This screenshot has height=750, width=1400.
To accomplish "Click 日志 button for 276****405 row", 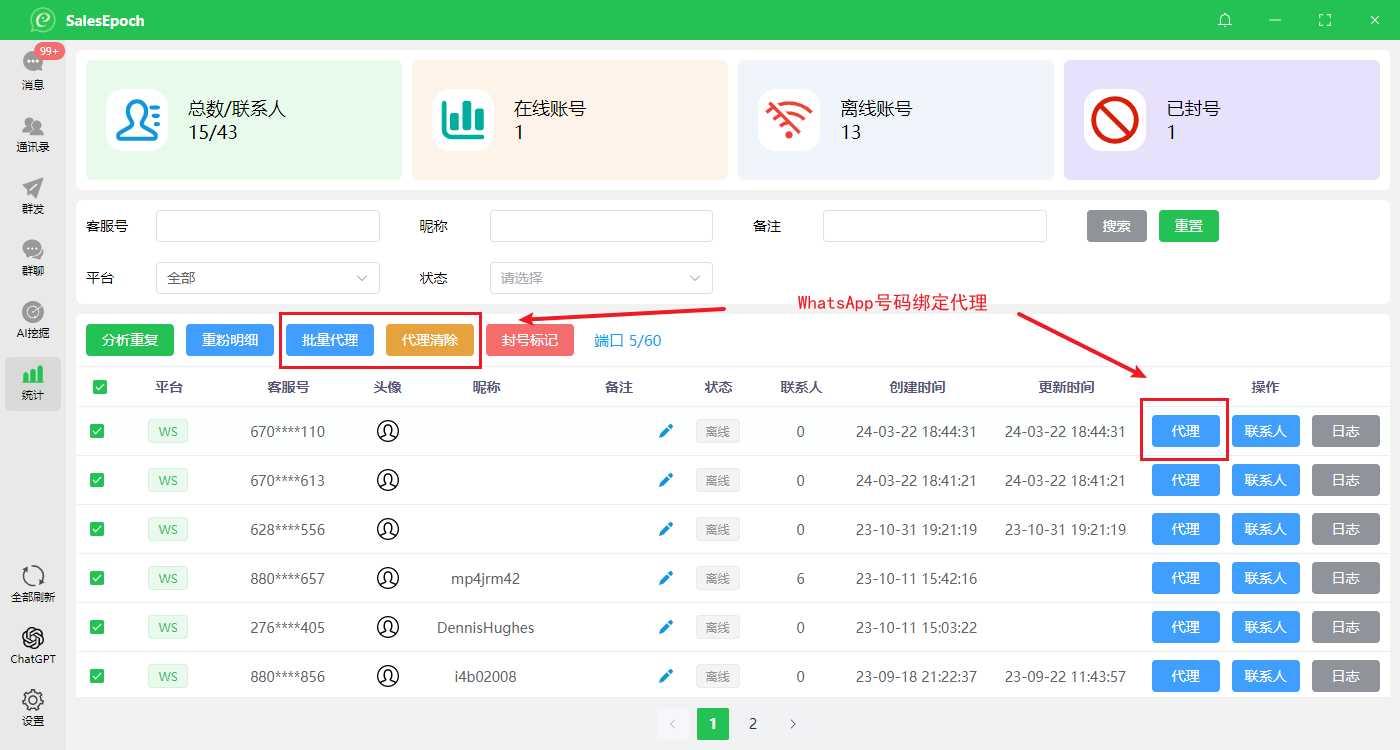I will tap(1346, 627).
